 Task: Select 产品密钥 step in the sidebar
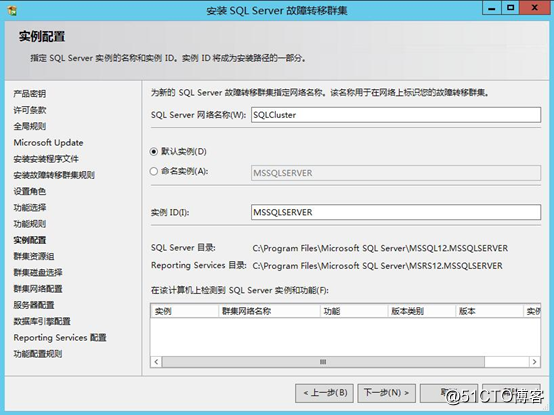(x=30, y=94)
